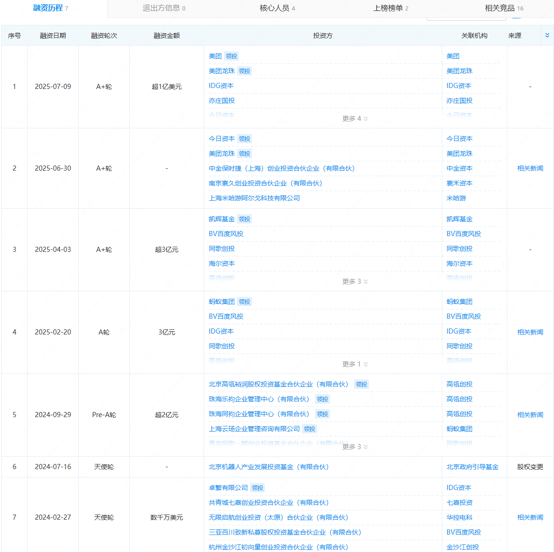Open 相关新闻 link for the 2025-02-20 round

pos(530,332)
